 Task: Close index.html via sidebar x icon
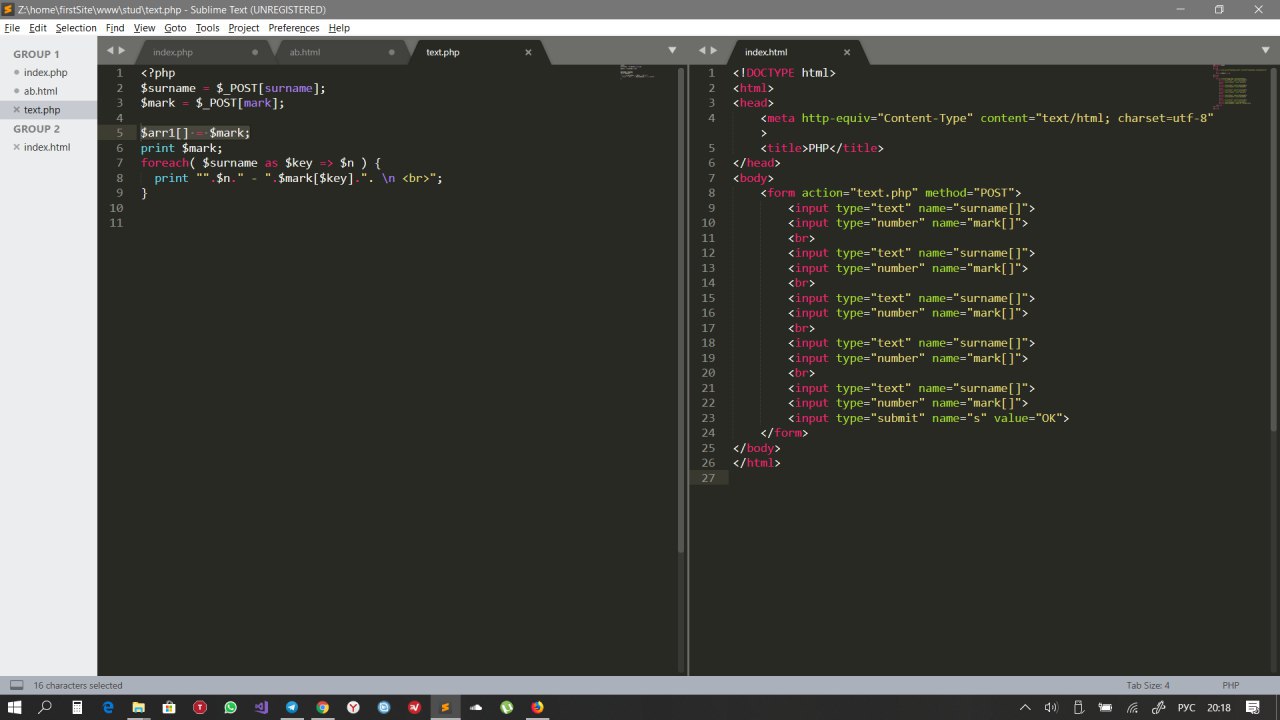(16, 147)
